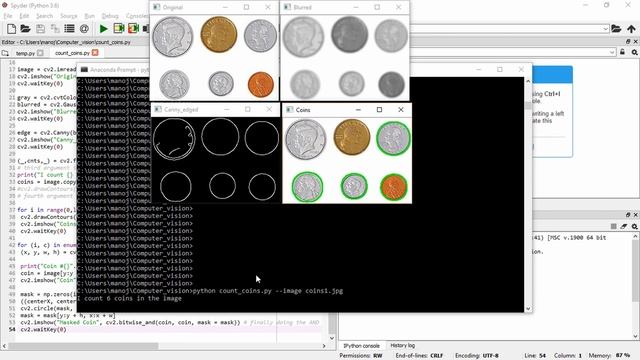This screenshot has height=360, width=640.
Task: Click the Save all files toolbar icon
Action: [55, 29]
